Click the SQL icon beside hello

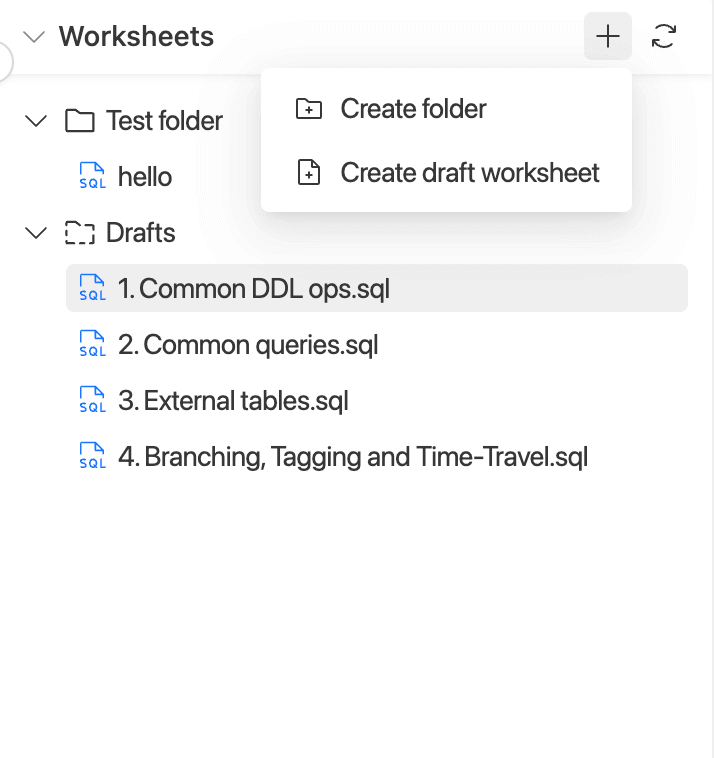pyautogui.click(x=92, y=176)
